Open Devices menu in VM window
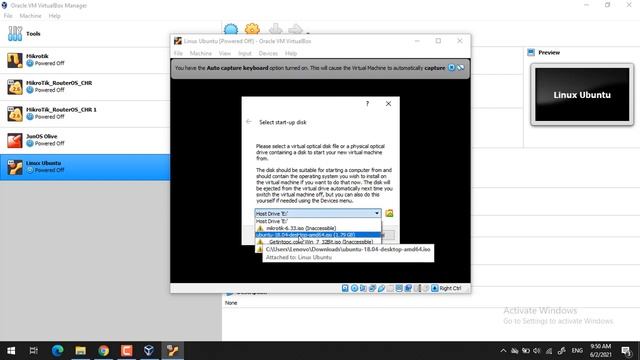The image size is (640, 360). 268,53
